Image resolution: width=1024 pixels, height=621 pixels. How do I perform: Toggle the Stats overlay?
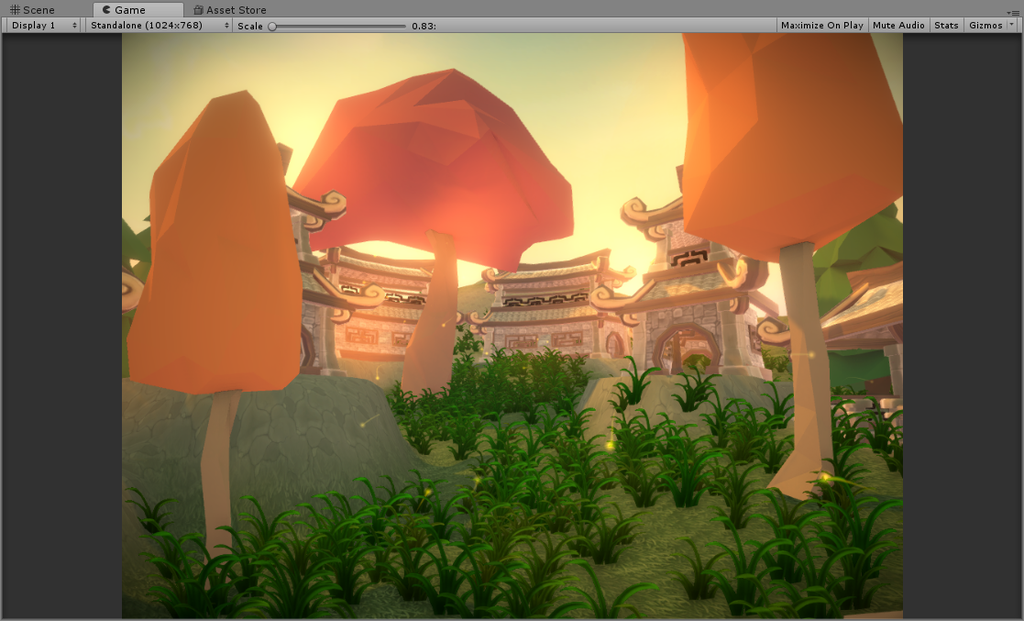click(x=945, y=25)
